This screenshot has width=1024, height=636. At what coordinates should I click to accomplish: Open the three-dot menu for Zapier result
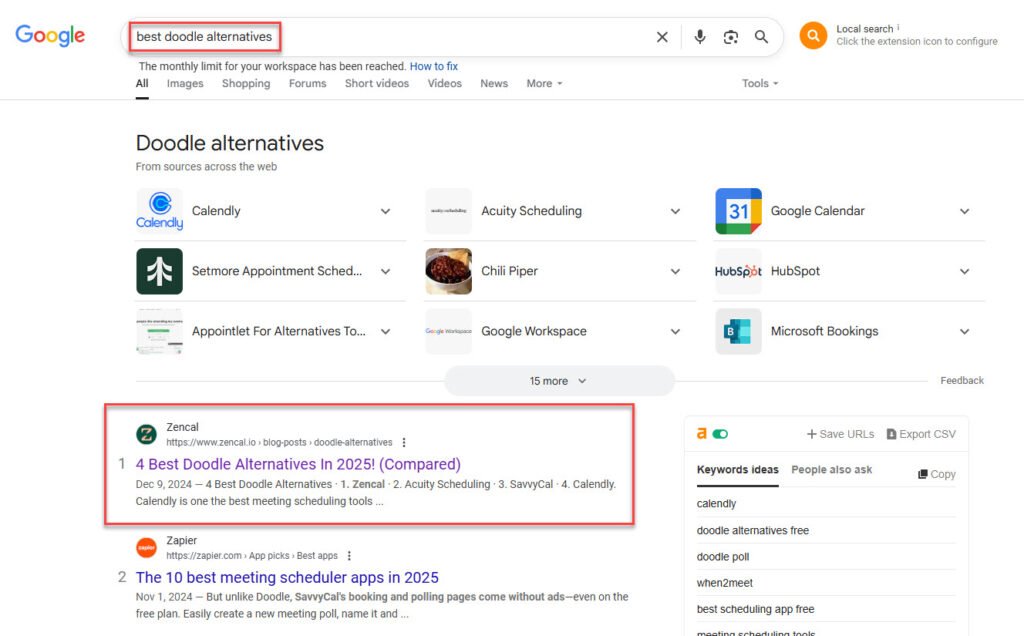[349, 556]
